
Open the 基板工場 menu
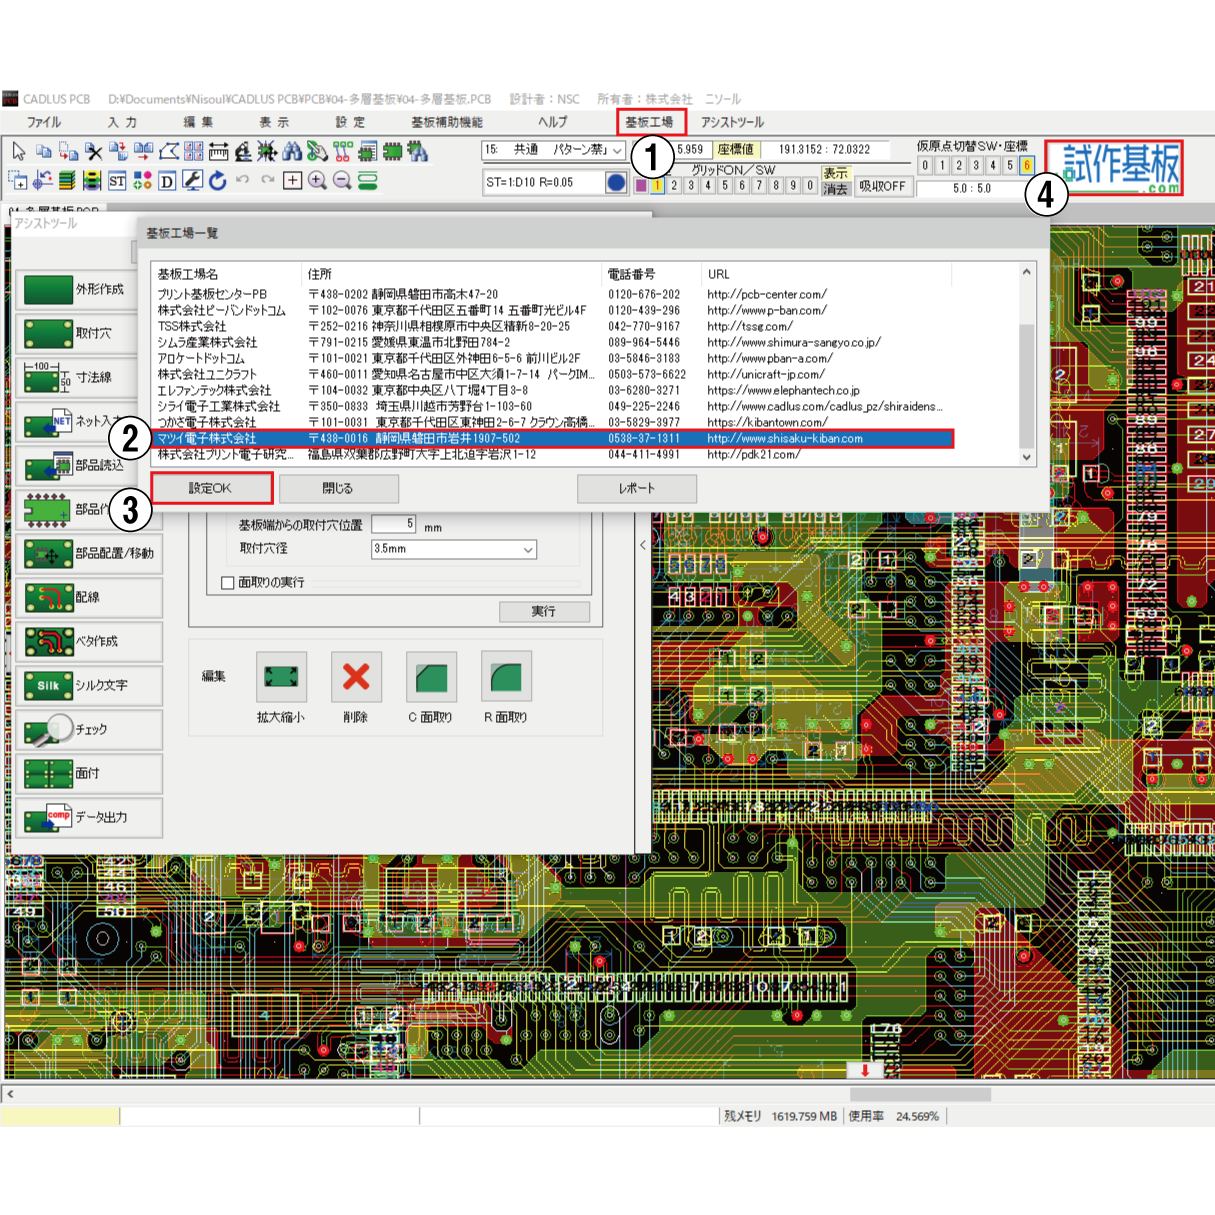point(650,122)
